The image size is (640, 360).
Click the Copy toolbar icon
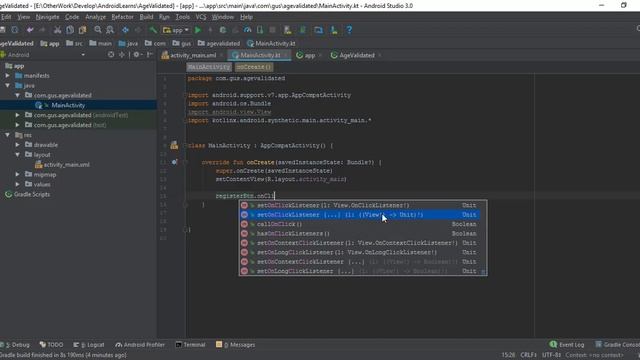pyautogui.click(x=70, y=30)
